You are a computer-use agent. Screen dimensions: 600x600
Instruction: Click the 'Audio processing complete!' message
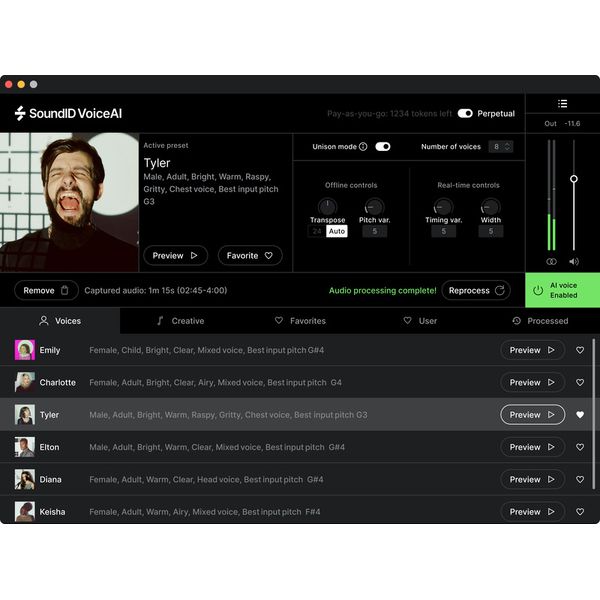click(x=383, y=290)
